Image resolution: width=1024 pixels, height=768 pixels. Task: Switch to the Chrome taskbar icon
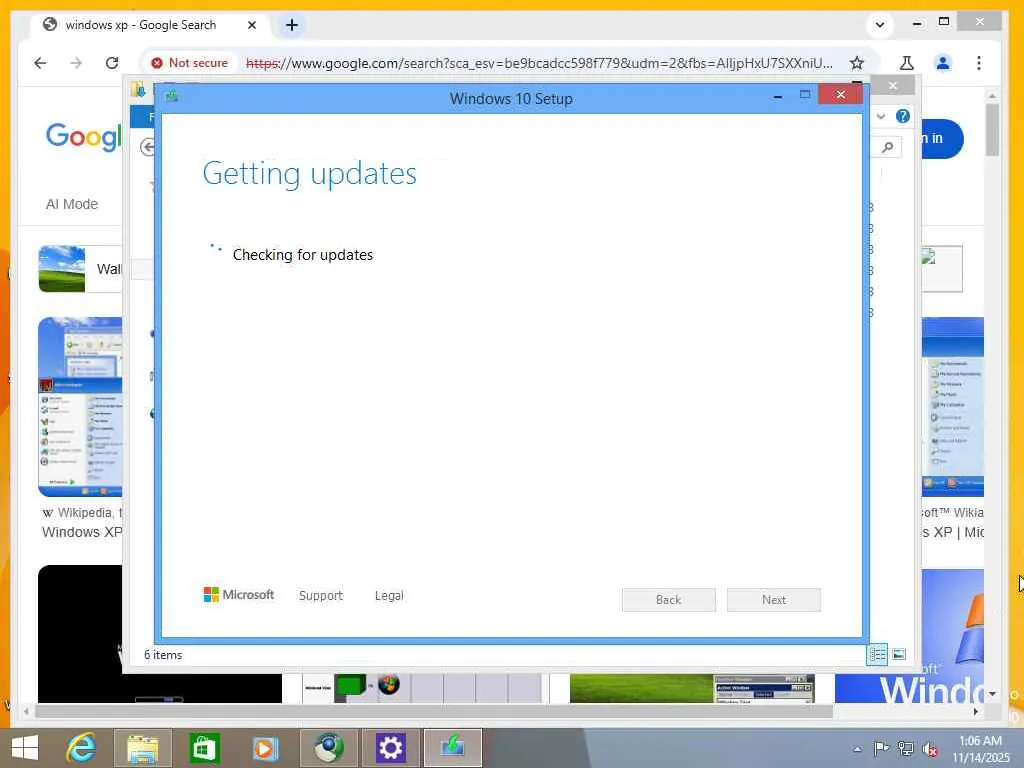(x=328, y=748)
